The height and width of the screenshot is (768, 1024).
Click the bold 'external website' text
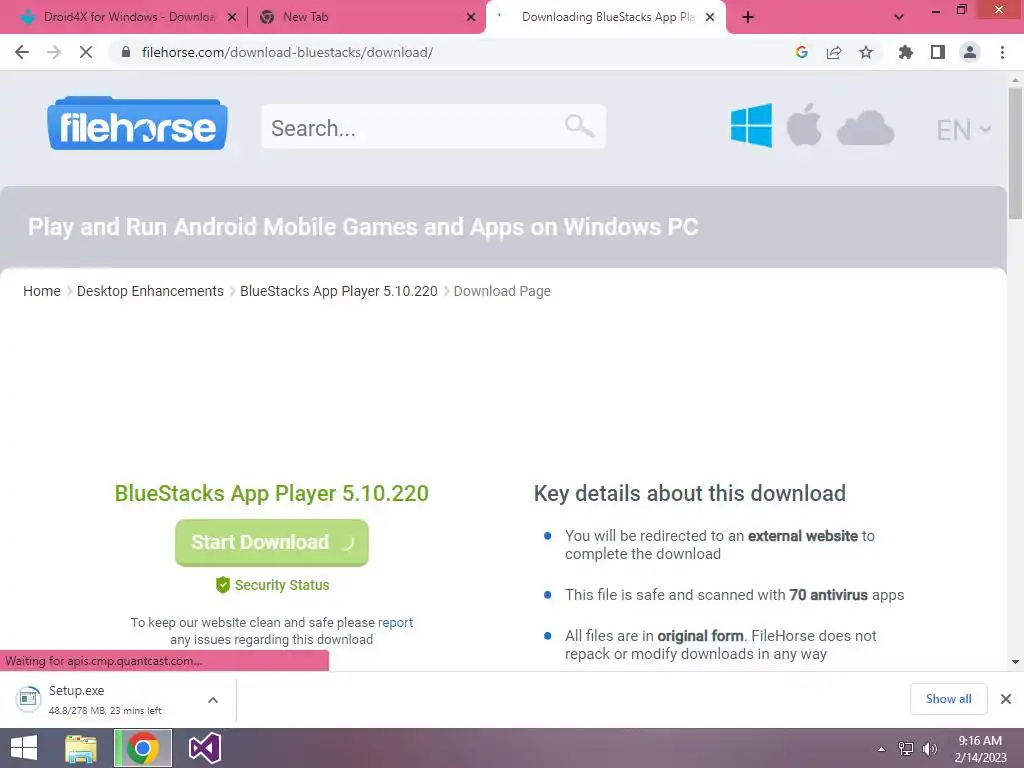(803, 536)
